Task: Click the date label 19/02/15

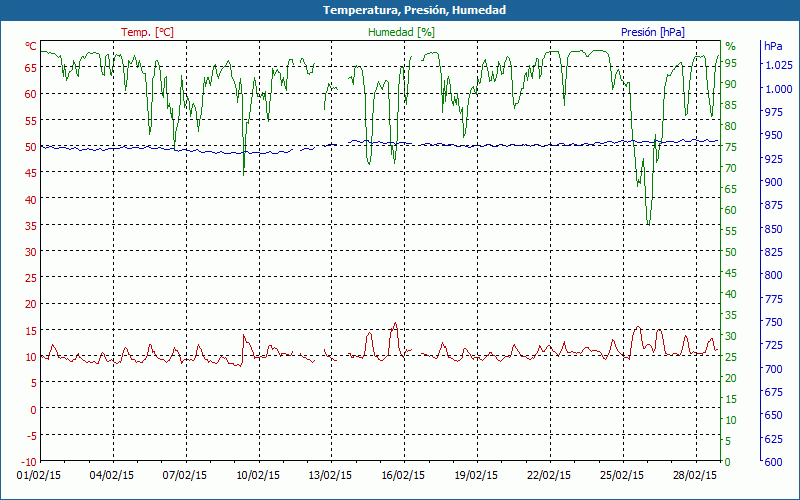Action: 476,475
